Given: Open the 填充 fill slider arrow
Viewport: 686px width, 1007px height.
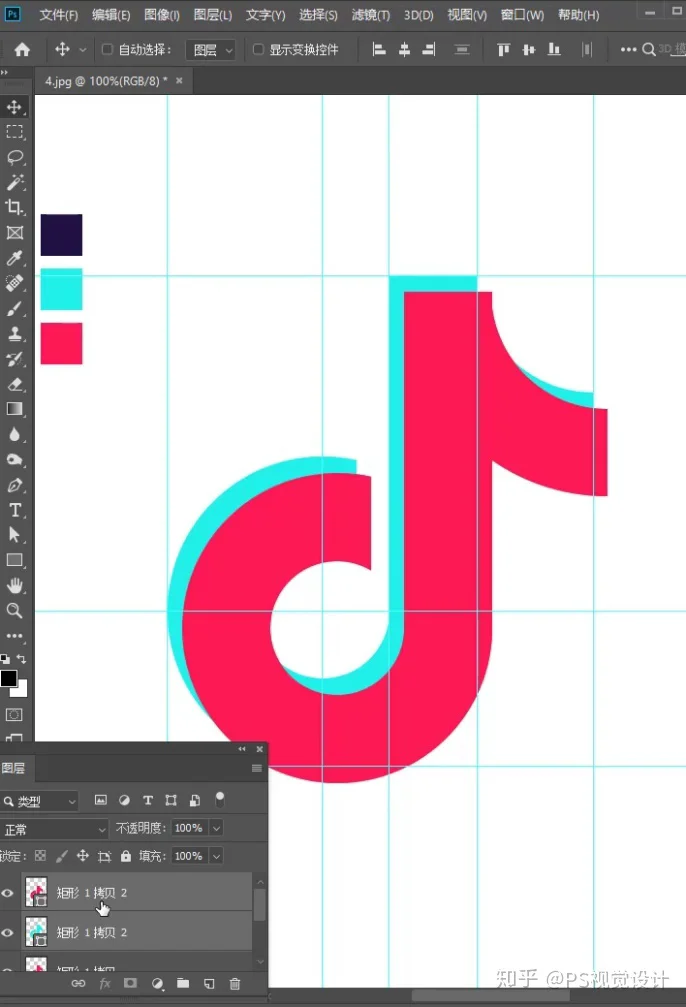Looking at the screenshot, I should coord(216,856).
